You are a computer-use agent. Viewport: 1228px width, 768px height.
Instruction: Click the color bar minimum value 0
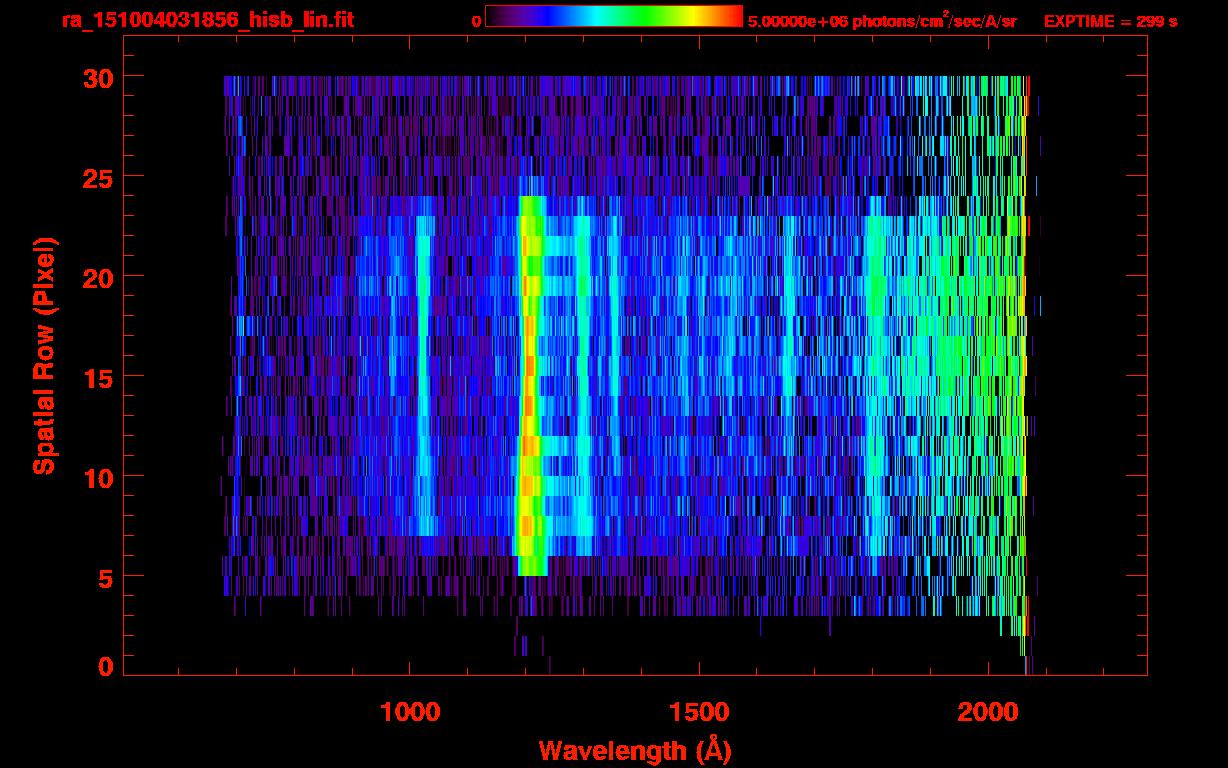[476, 21]
